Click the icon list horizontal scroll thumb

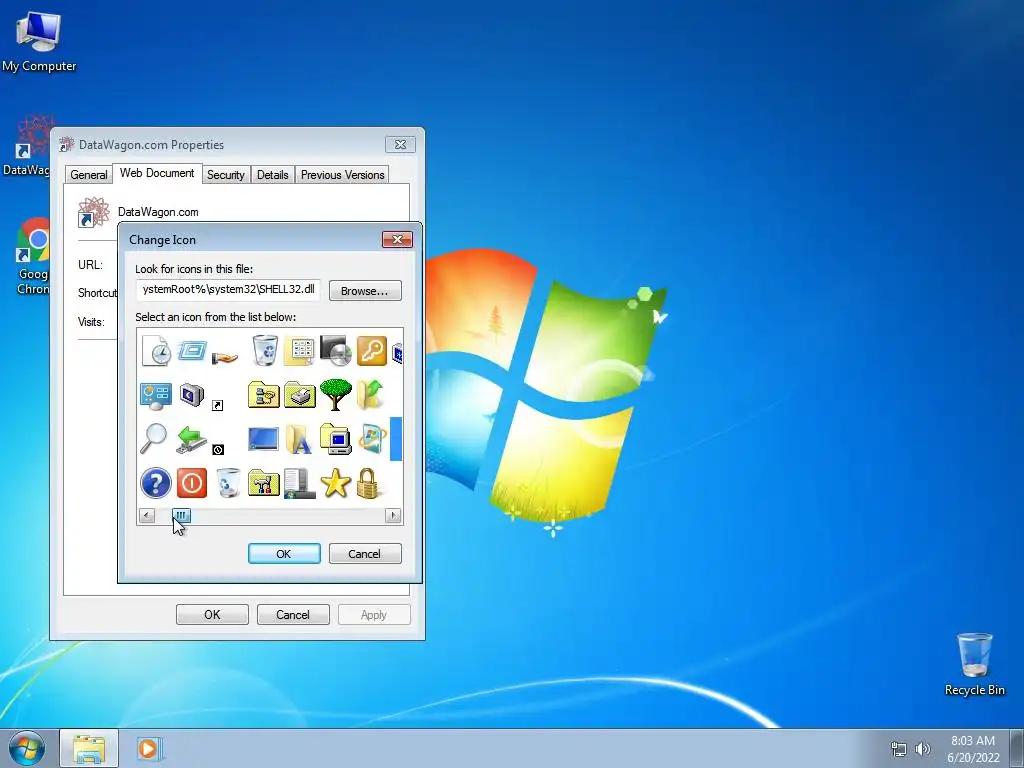(x=181, y=516)
